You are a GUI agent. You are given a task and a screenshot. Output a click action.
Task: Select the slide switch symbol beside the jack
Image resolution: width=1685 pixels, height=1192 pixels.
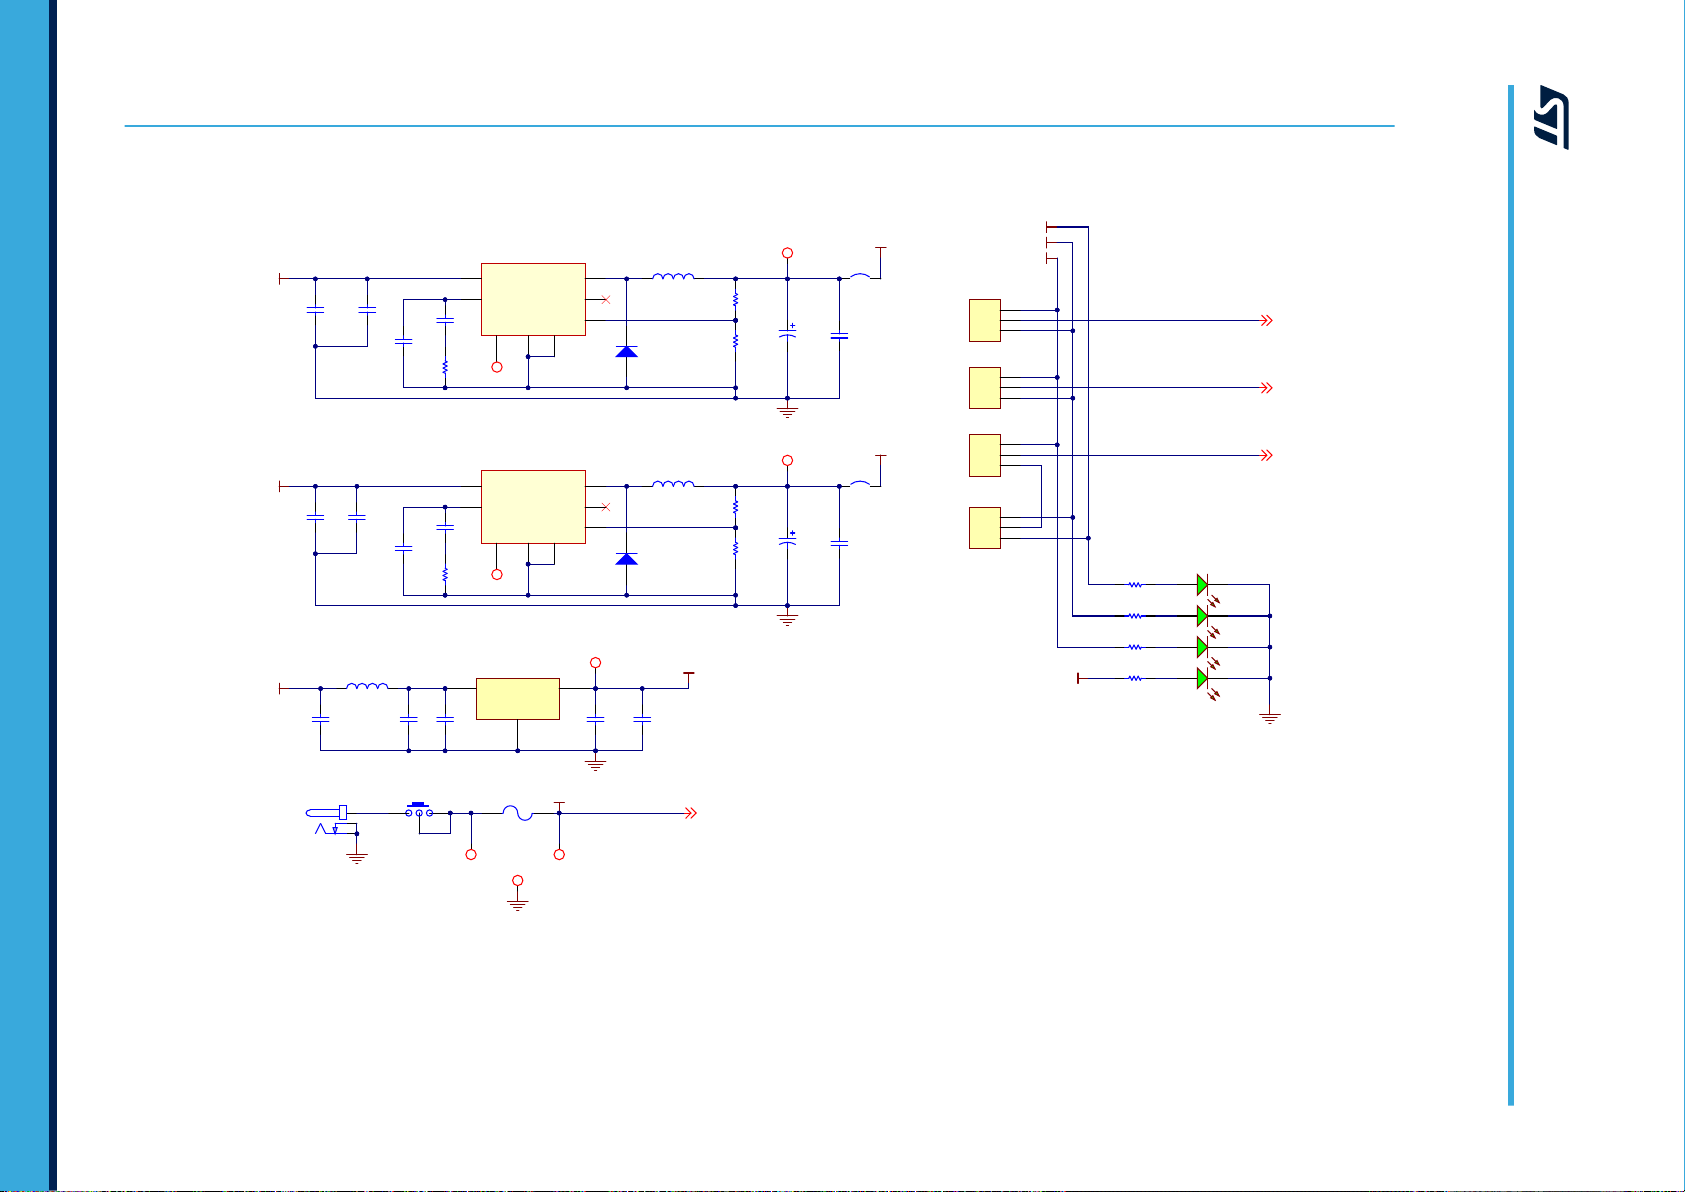tap(419, 810)
